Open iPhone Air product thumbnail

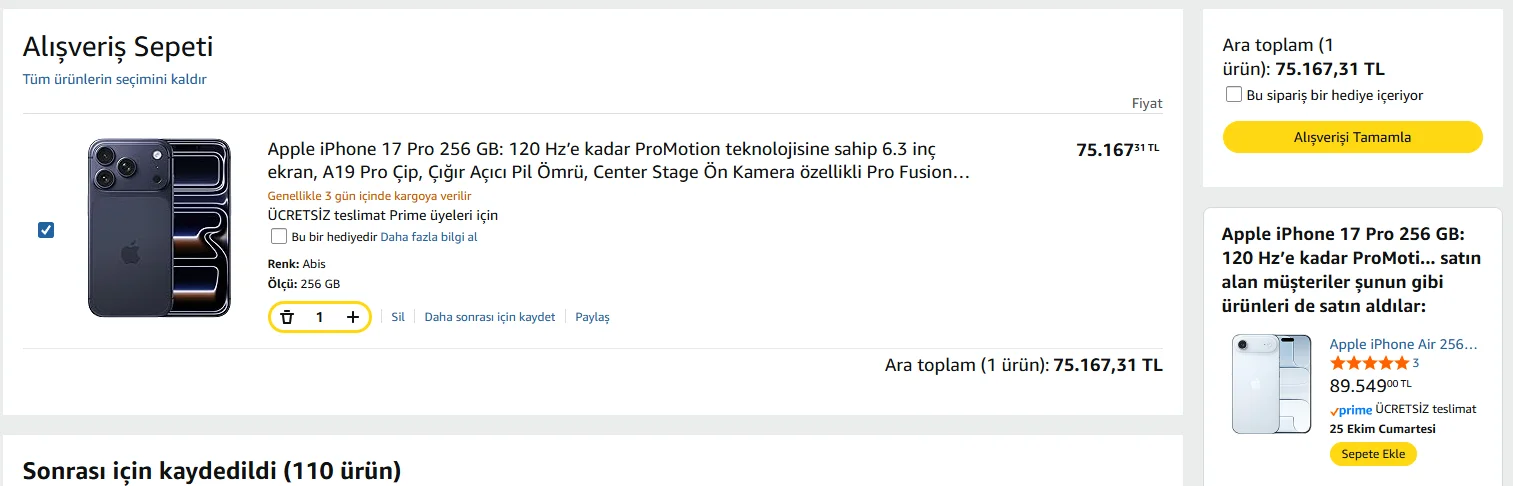click(x=1271, y=384)
